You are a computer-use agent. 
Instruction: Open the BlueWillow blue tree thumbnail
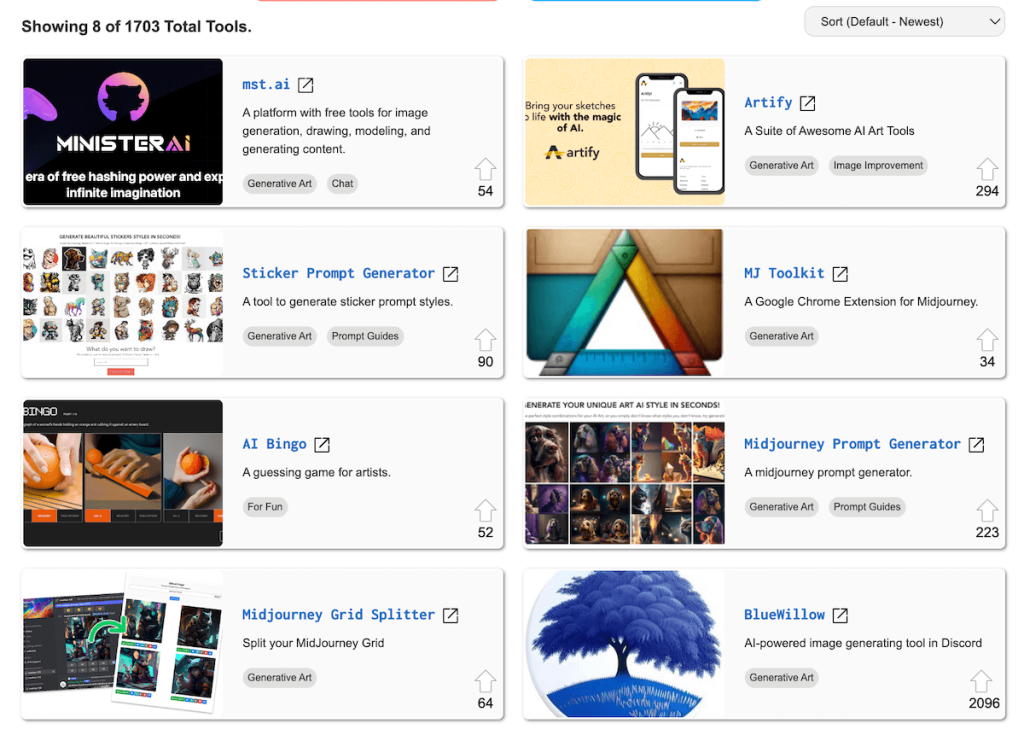tap(624, 644)
